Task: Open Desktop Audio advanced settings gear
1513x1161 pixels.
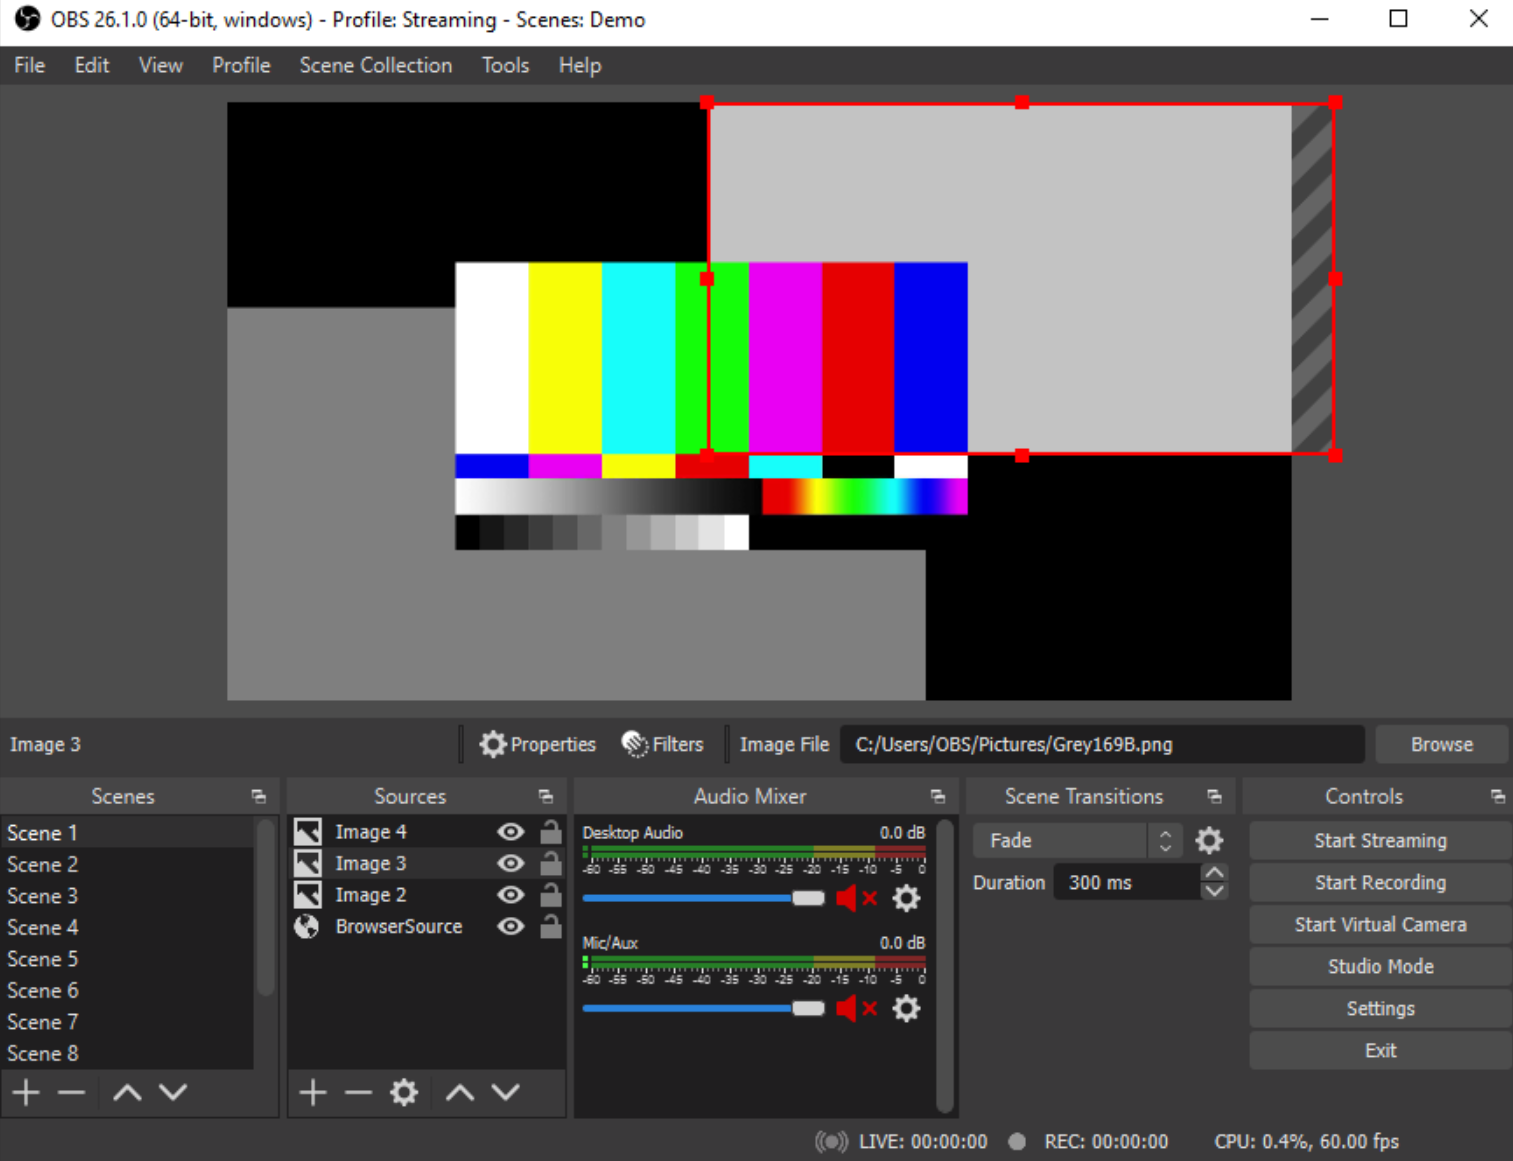Action: tap(906, 898)
